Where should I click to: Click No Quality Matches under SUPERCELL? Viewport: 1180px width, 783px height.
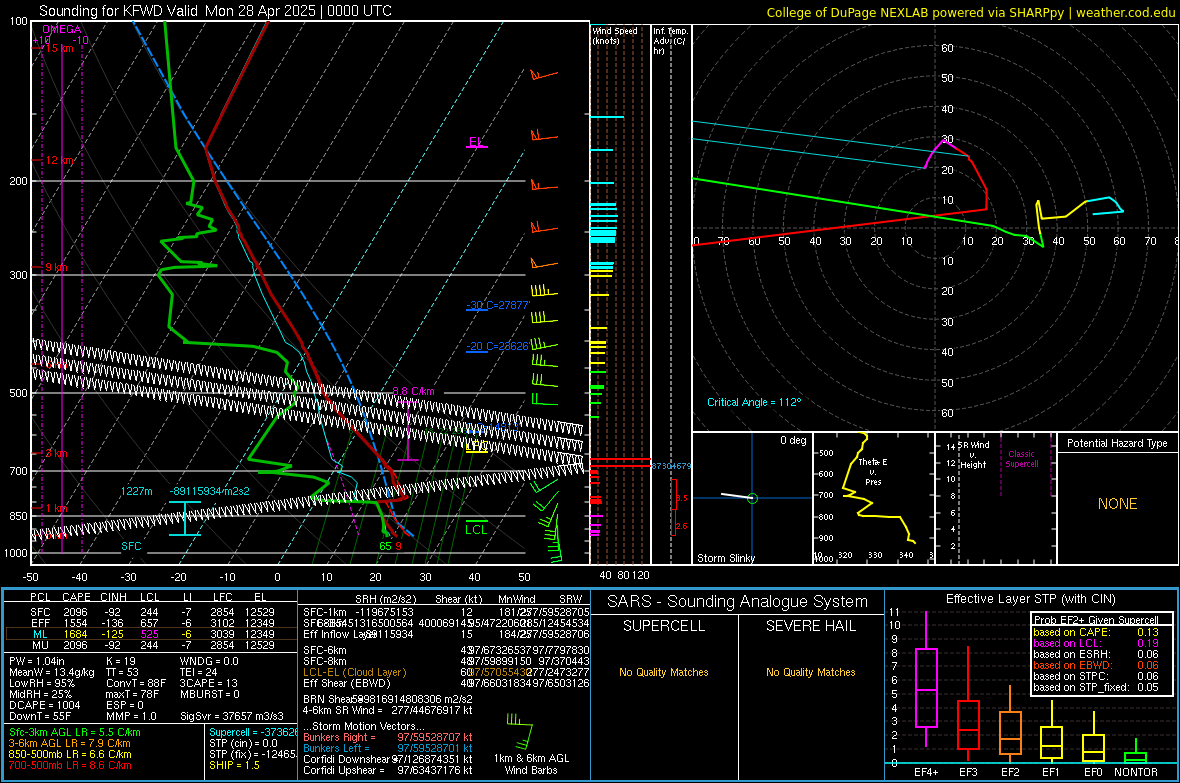(664, 672)
